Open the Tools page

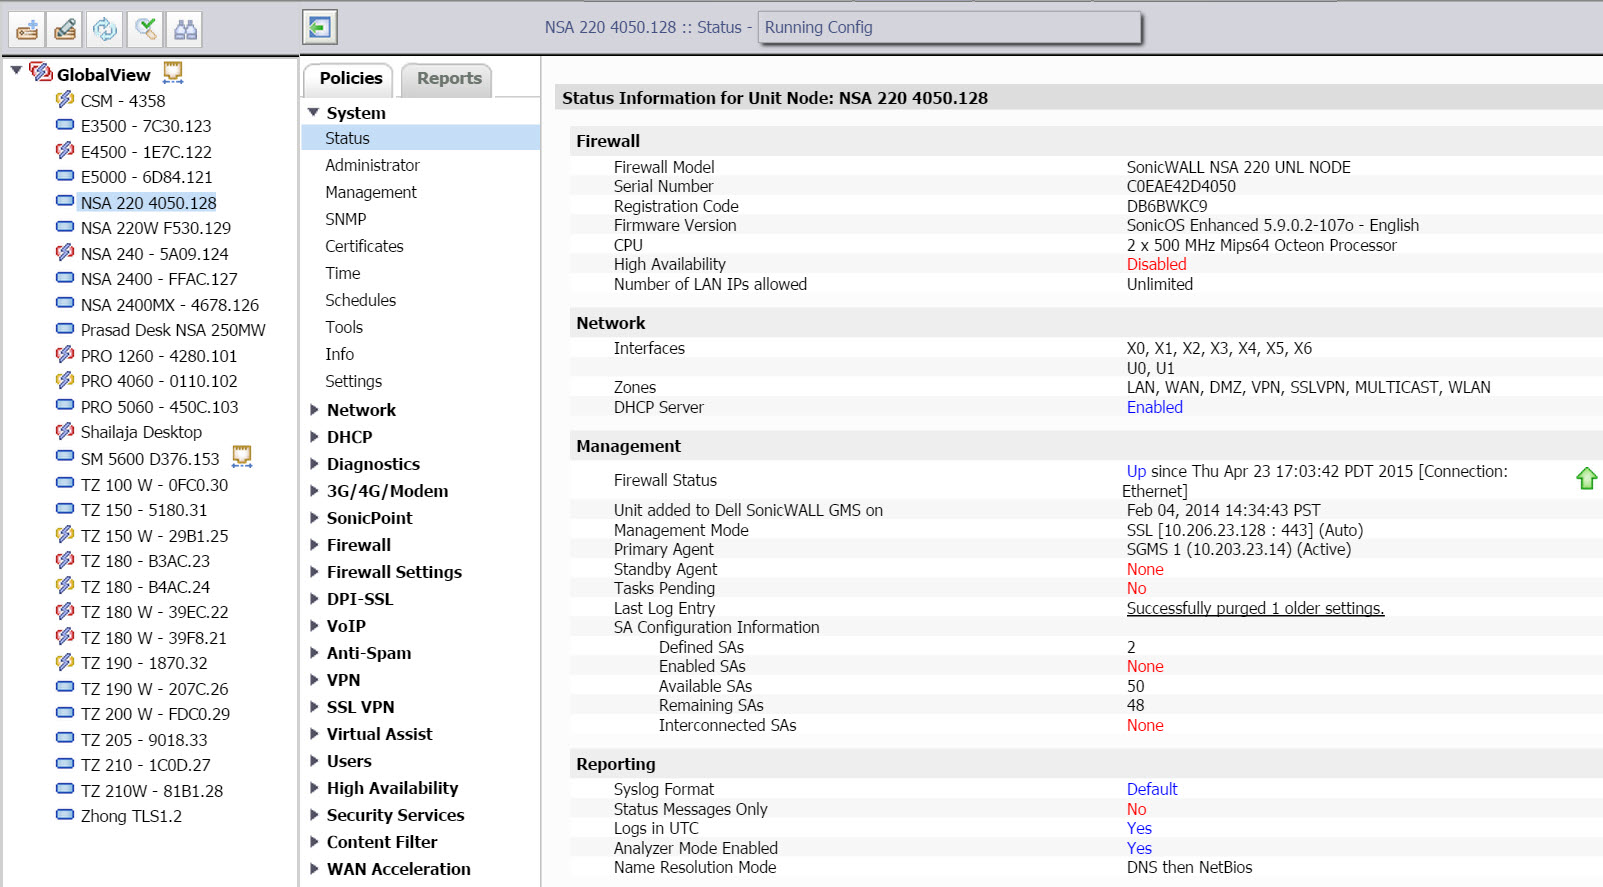point(344,327)
